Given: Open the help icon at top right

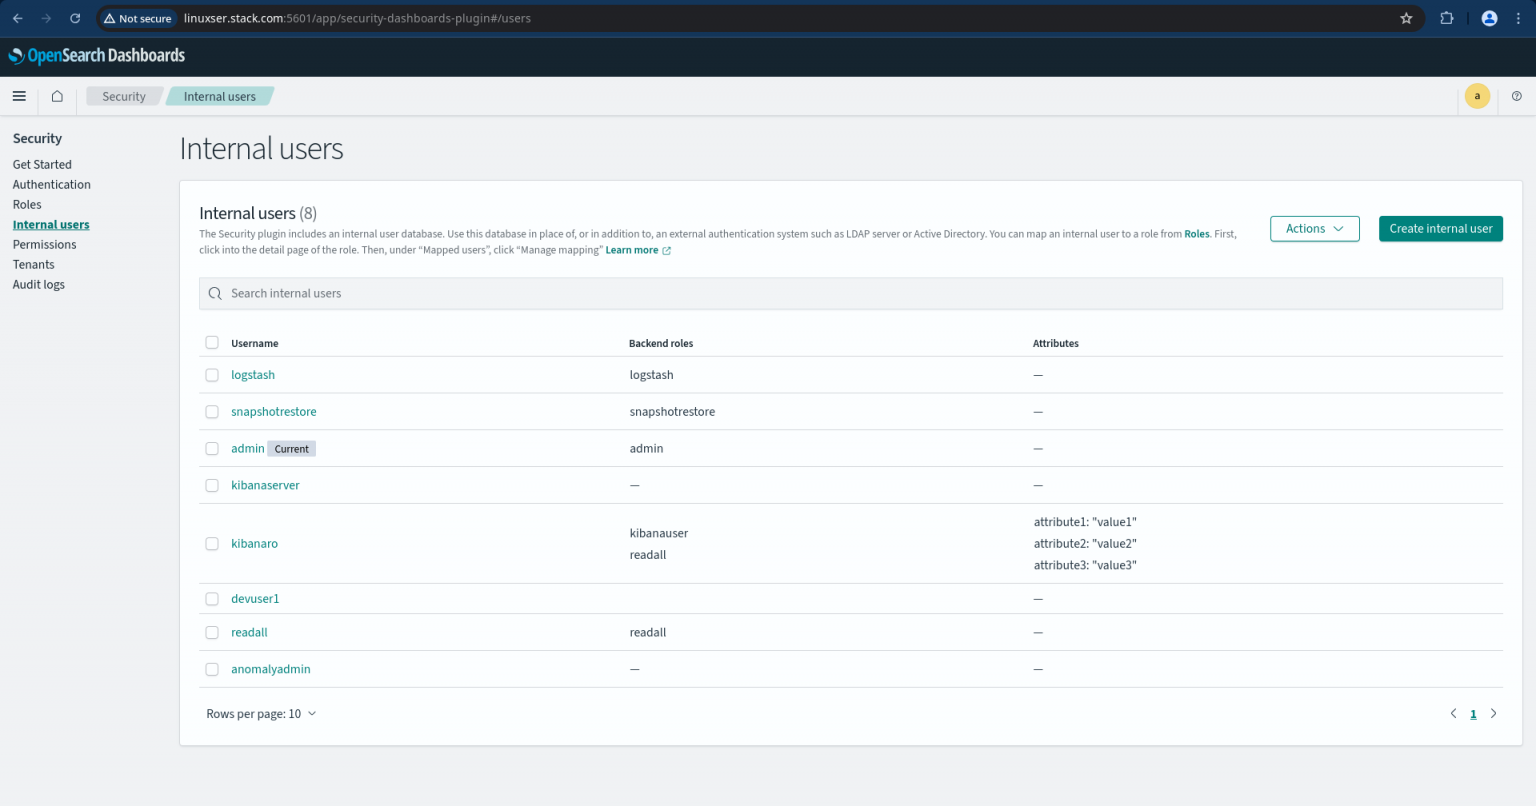Looking at the screenshot, I should 1516,96.
